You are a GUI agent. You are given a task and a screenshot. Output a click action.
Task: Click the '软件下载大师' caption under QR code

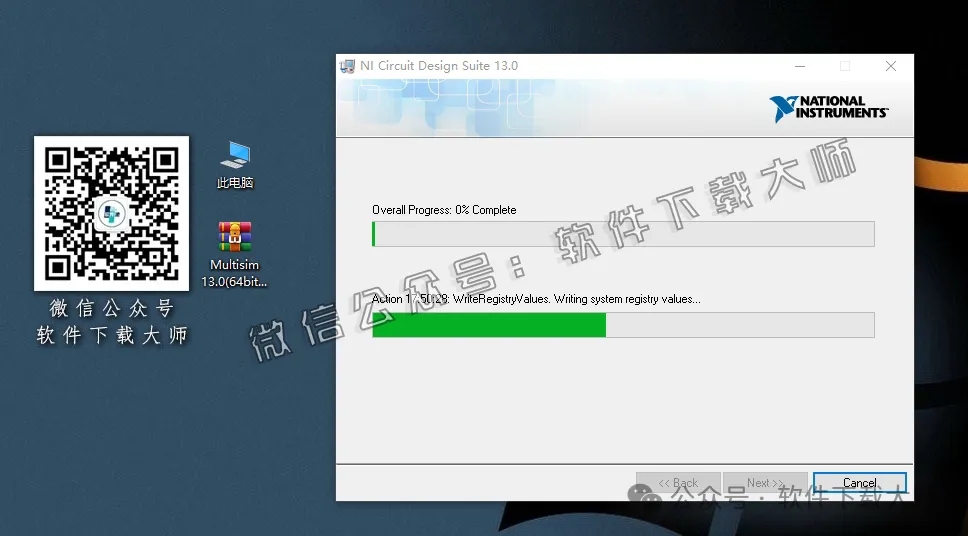112,335
